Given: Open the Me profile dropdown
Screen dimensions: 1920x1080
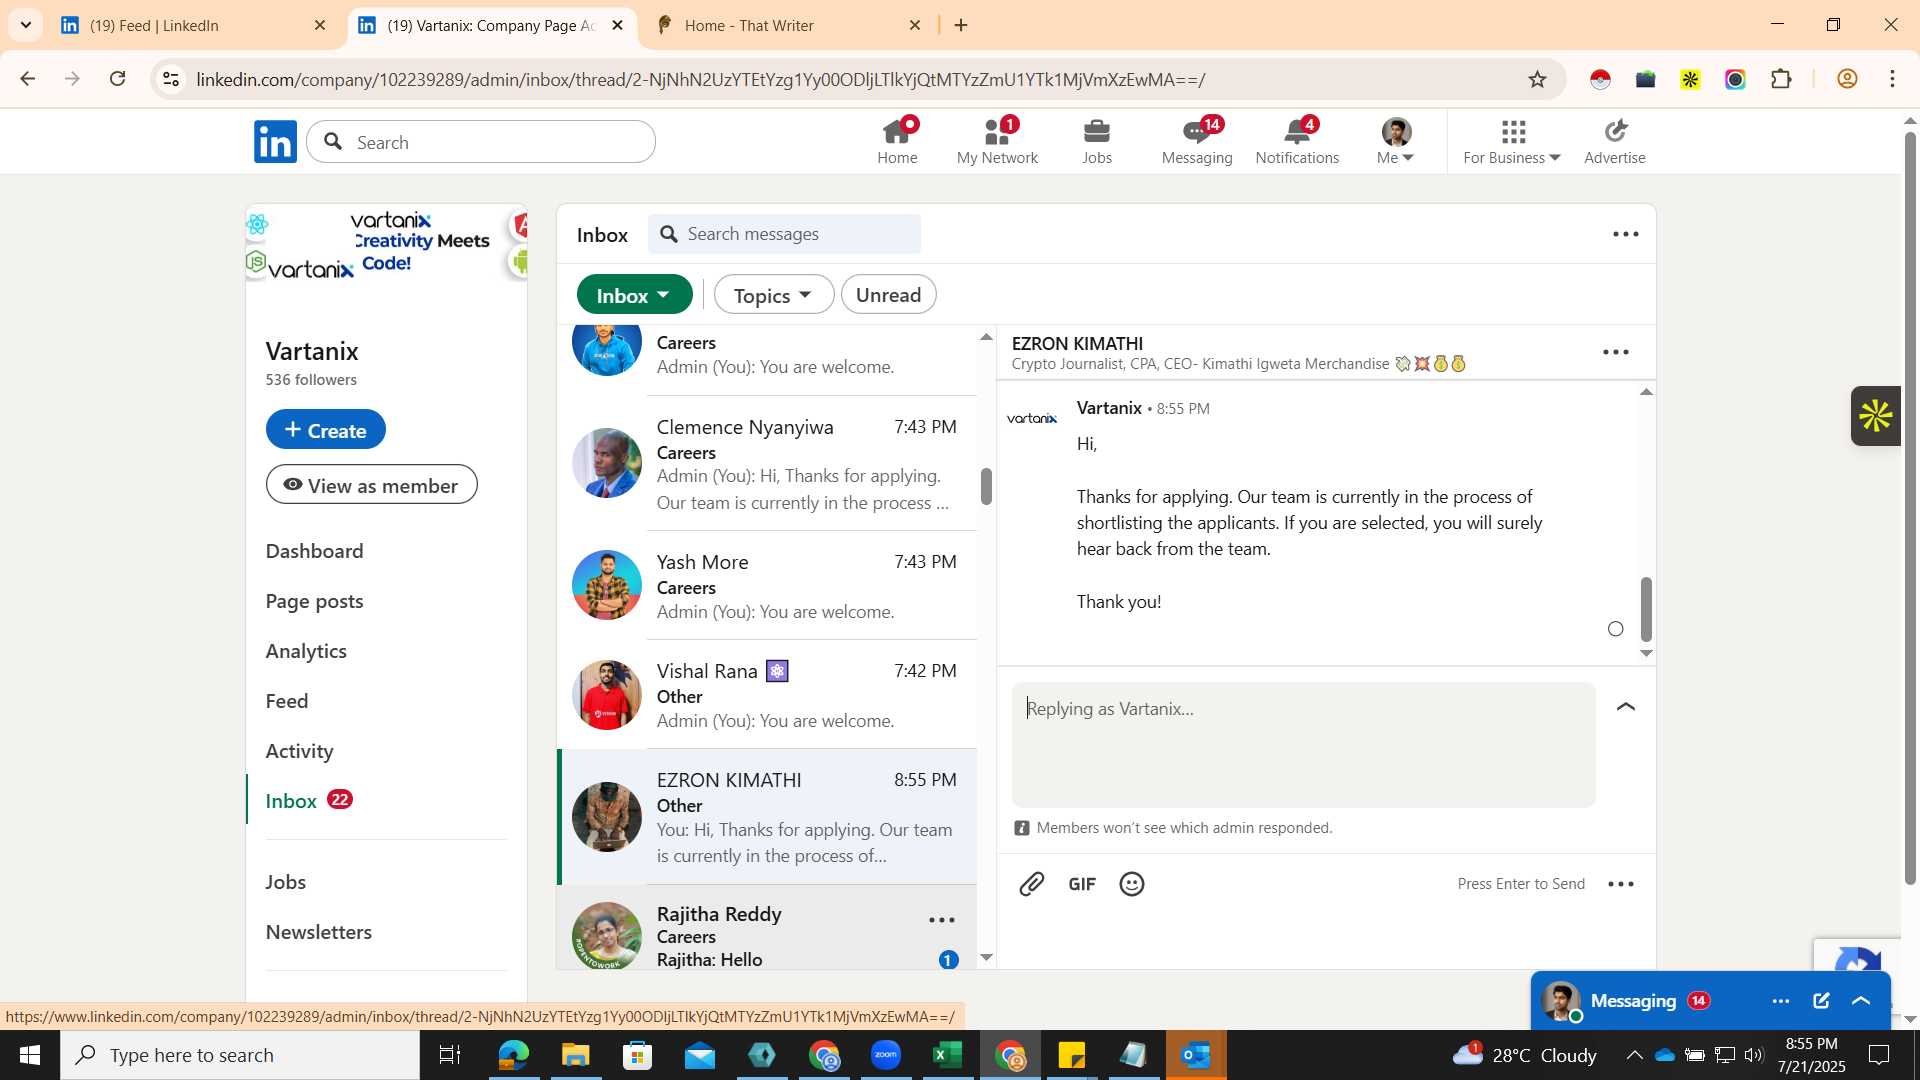Looking at the screenshot, I should [x=1396, y=141].
